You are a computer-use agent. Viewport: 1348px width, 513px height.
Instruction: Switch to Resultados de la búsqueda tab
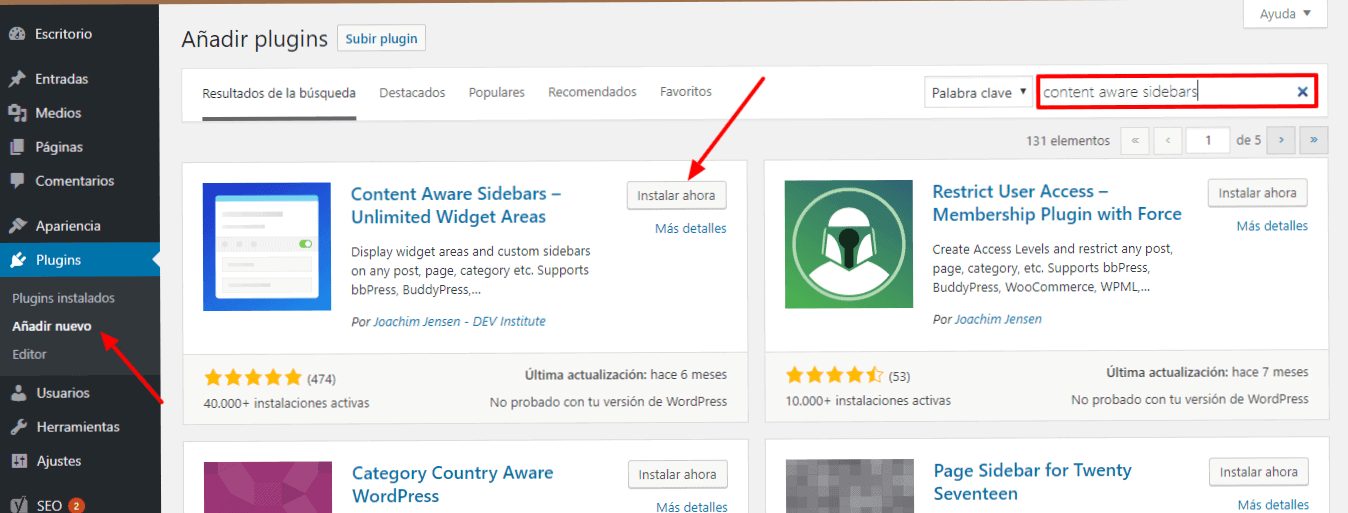point(279,93)
